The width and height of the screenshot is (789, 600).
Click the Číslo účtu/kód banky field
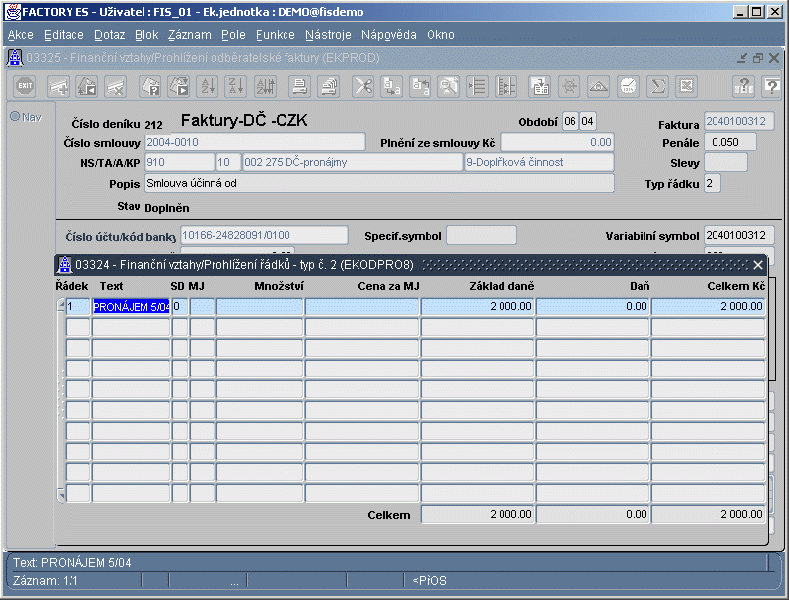(x=264, y=235)
